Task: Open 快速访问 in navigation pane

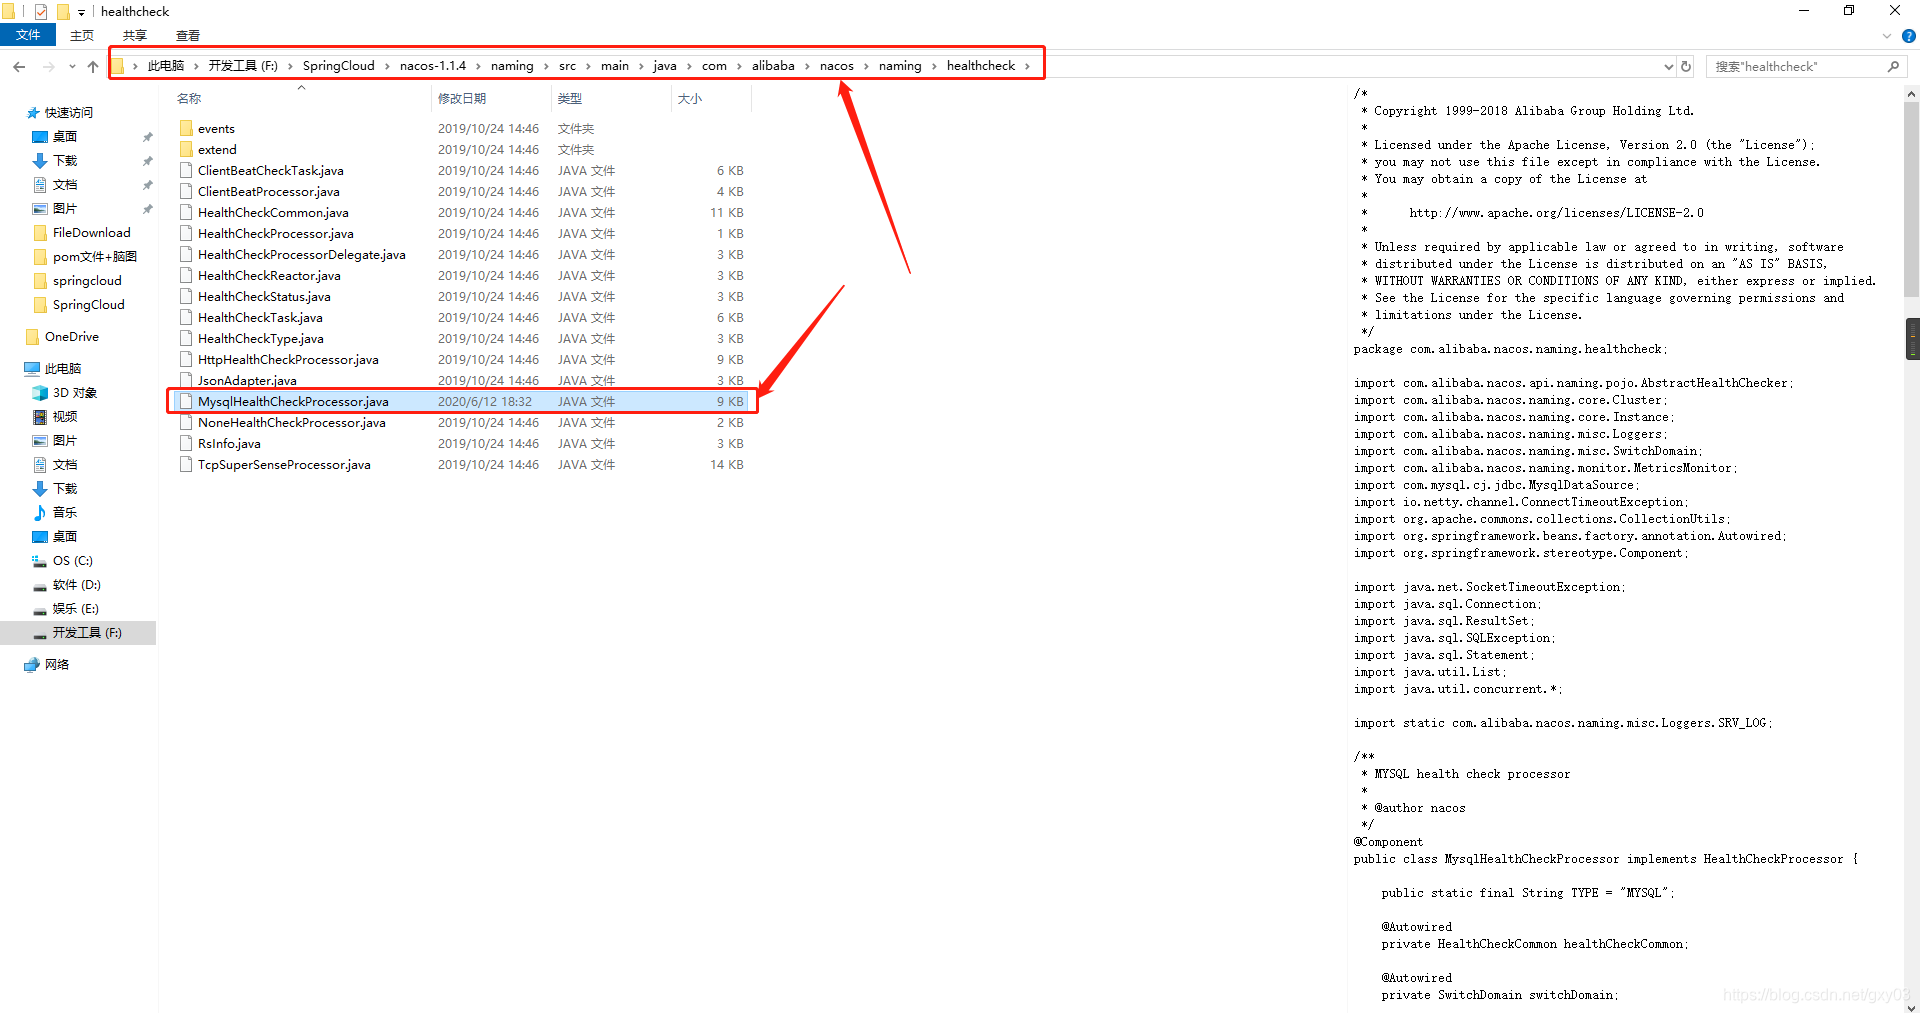Action: pos(68,113)
